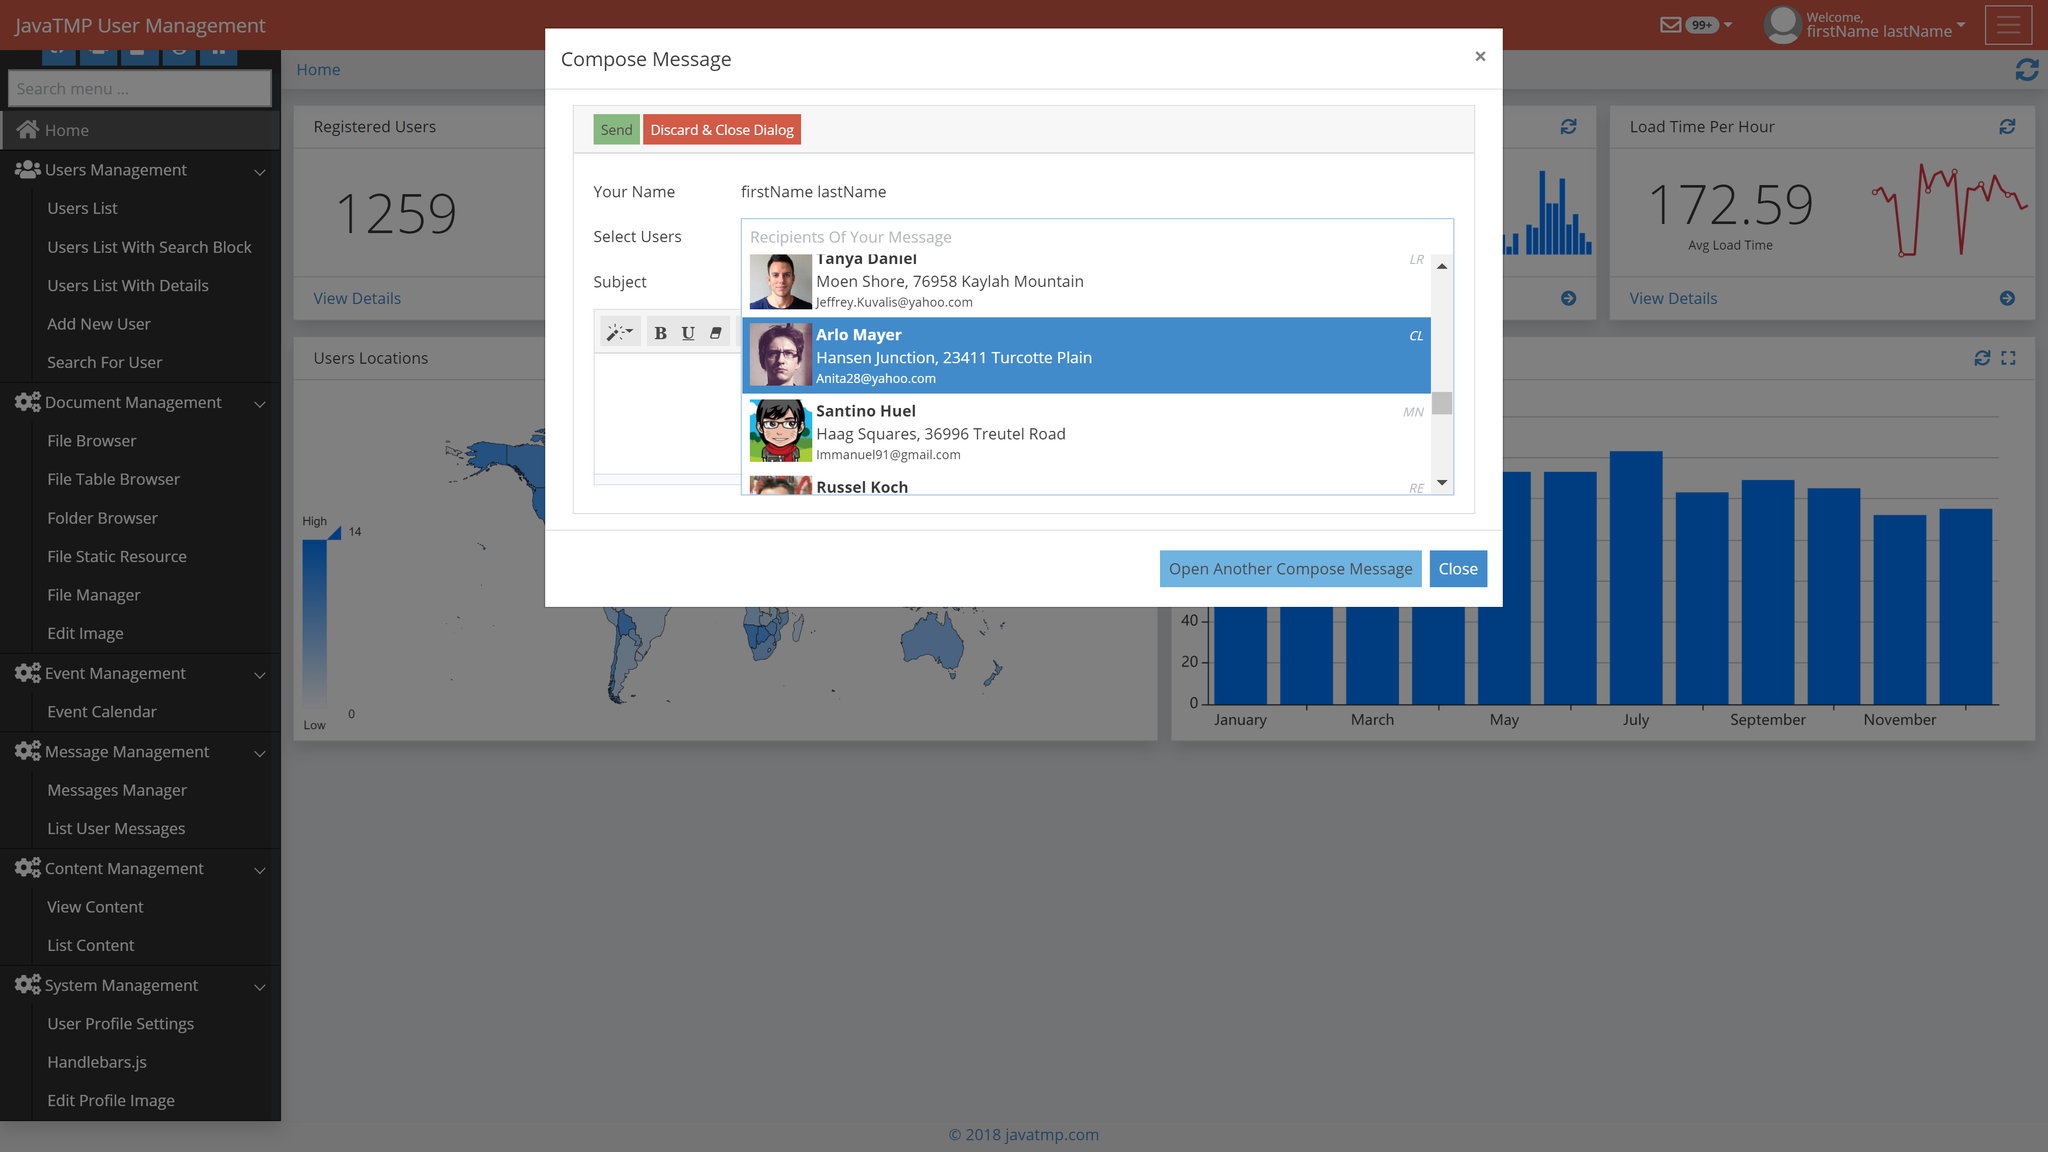Open the firstName lastName user dropdown

click(x=1866, y=25)
